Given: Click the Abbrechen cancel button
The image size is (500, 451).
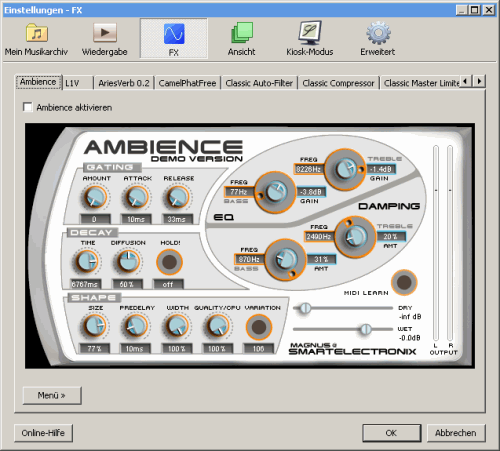Looking at the screenshot, I should 456,433.
